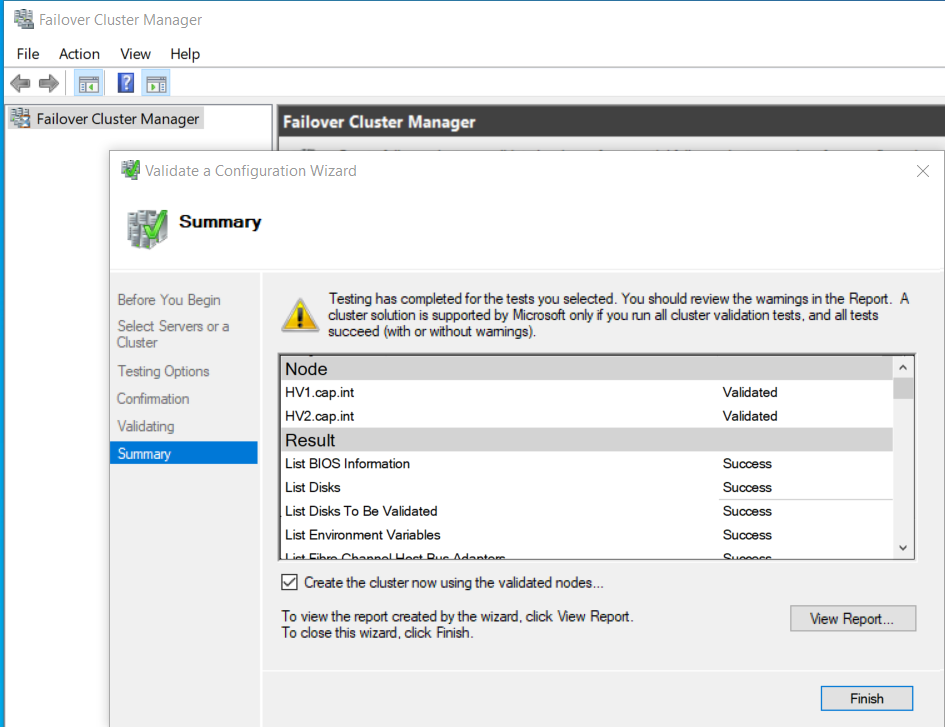Toggle Show/Hide Console Tree toolbar icon
The image size is (945, 727).
click(x=89, y=84)
